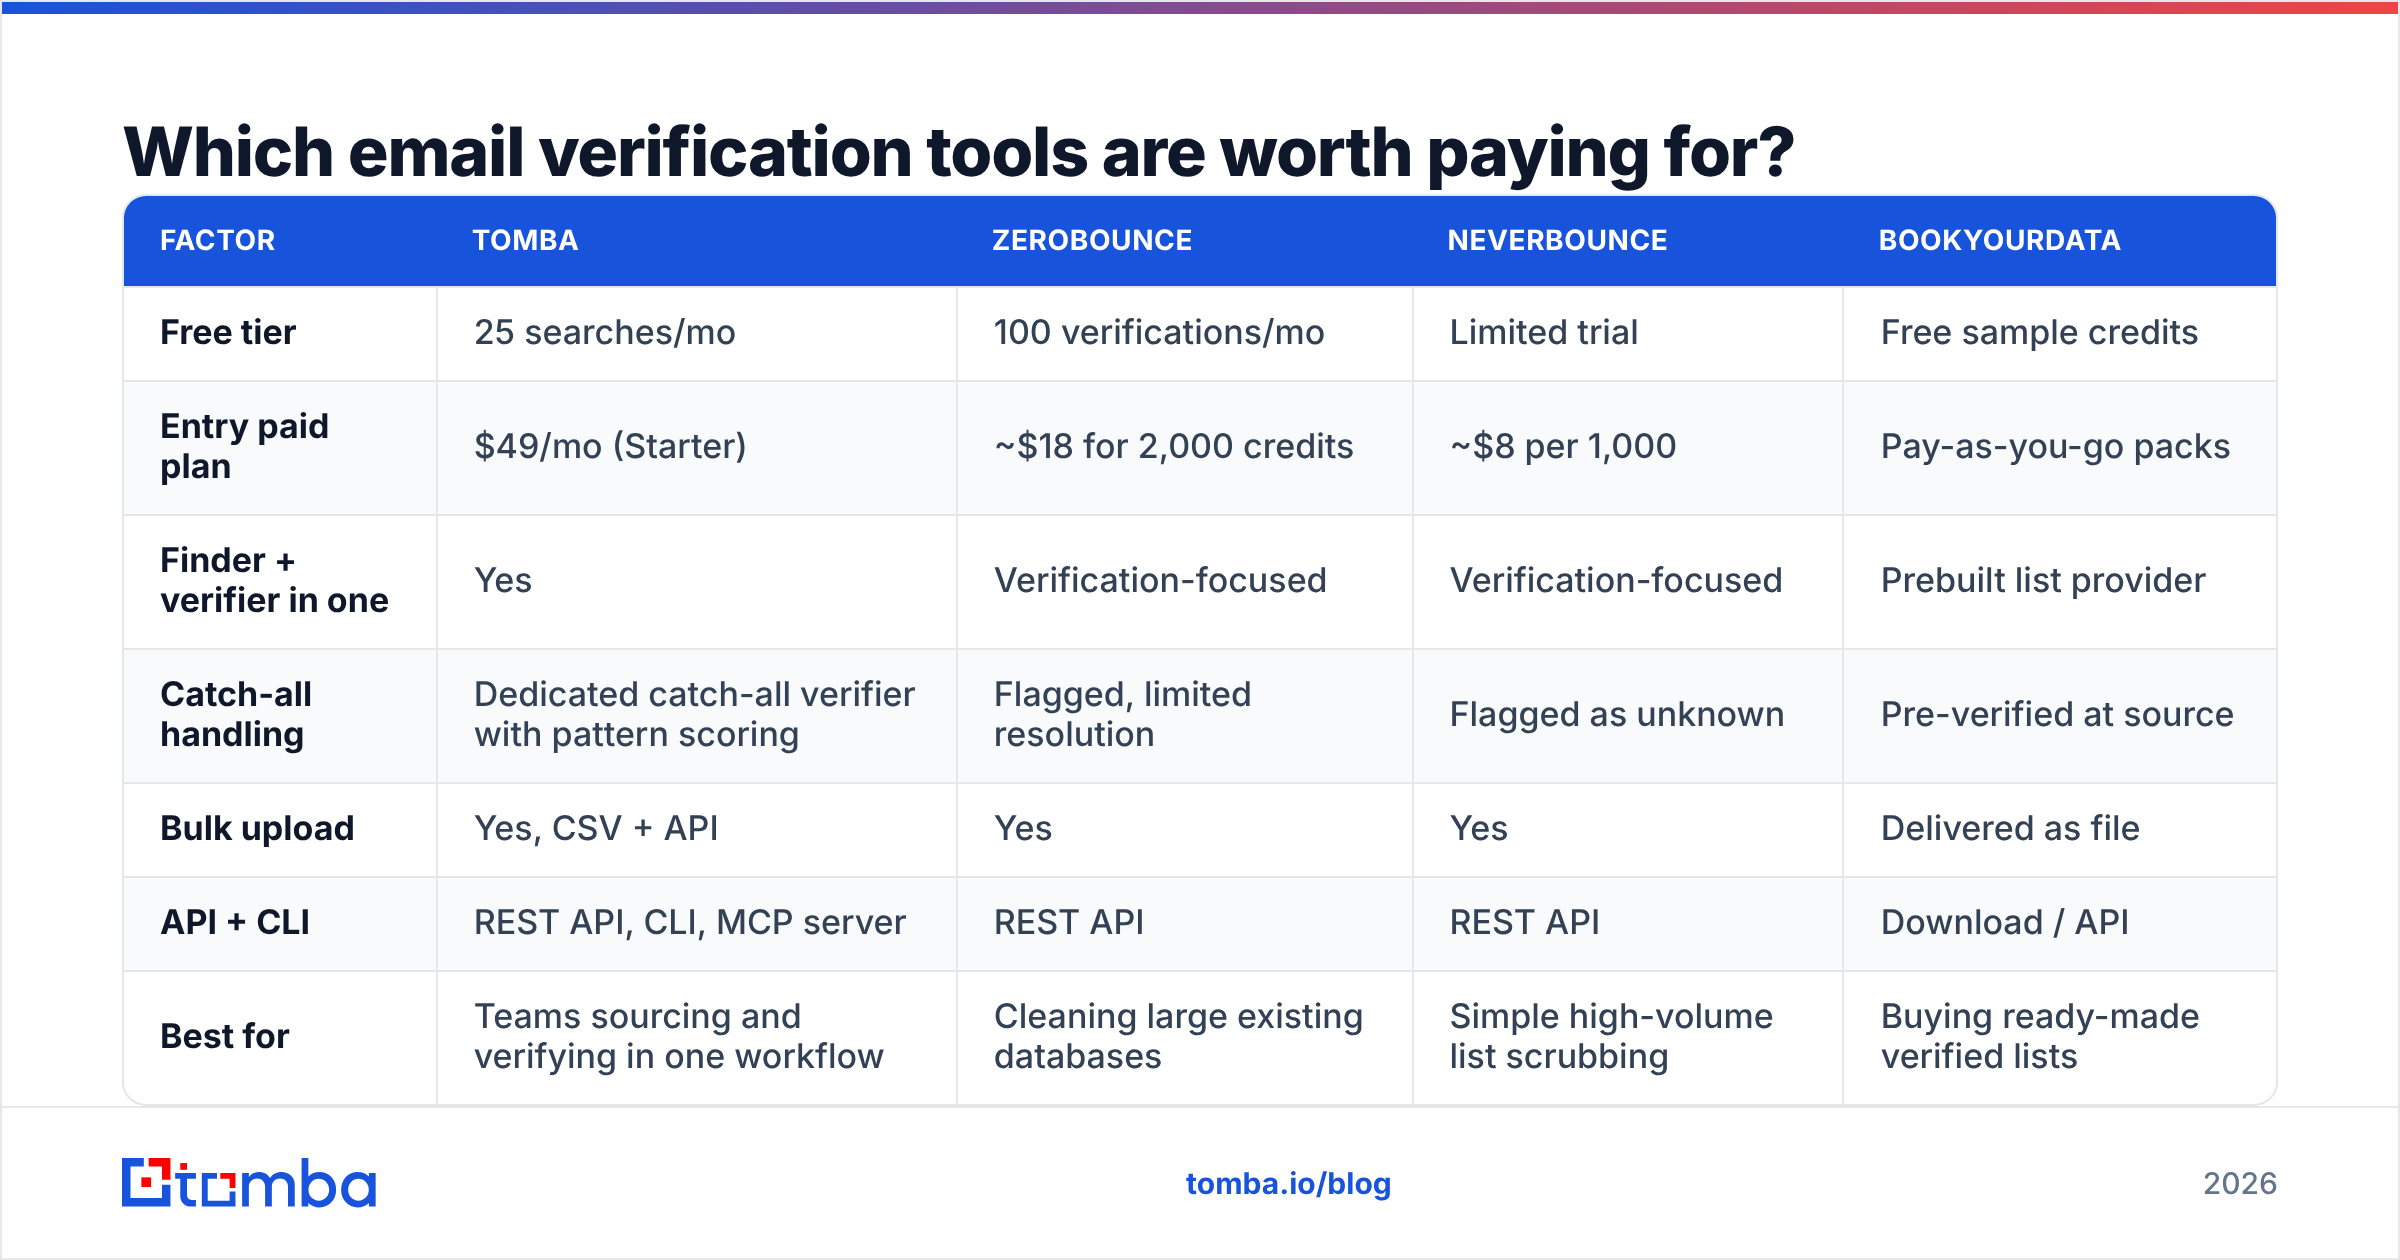Click the '25 searches/mo' cell

[x=605, y=332]
